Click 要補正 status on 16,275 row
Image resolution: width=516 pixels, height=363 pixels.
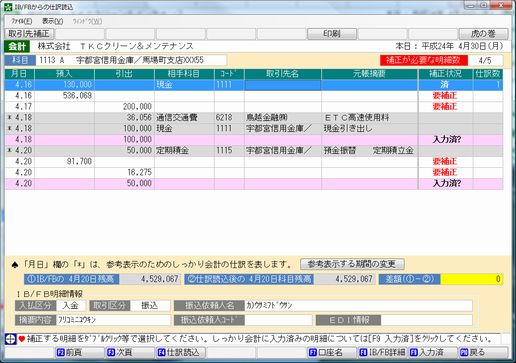445,173
